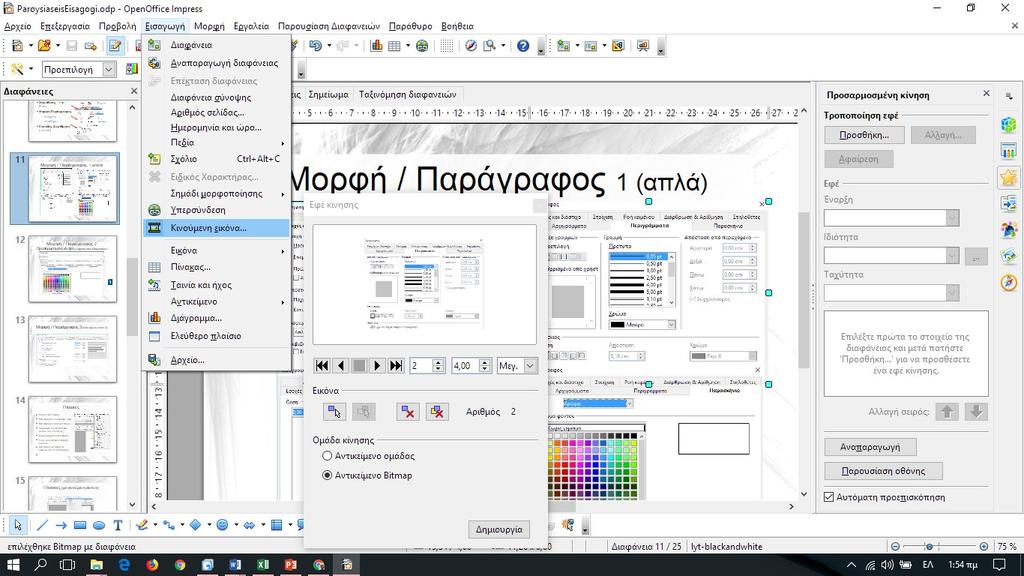This screenshot has height=576, width=1024.
Task: Click the zoom slider in the status bar
Action: (939, 546)
